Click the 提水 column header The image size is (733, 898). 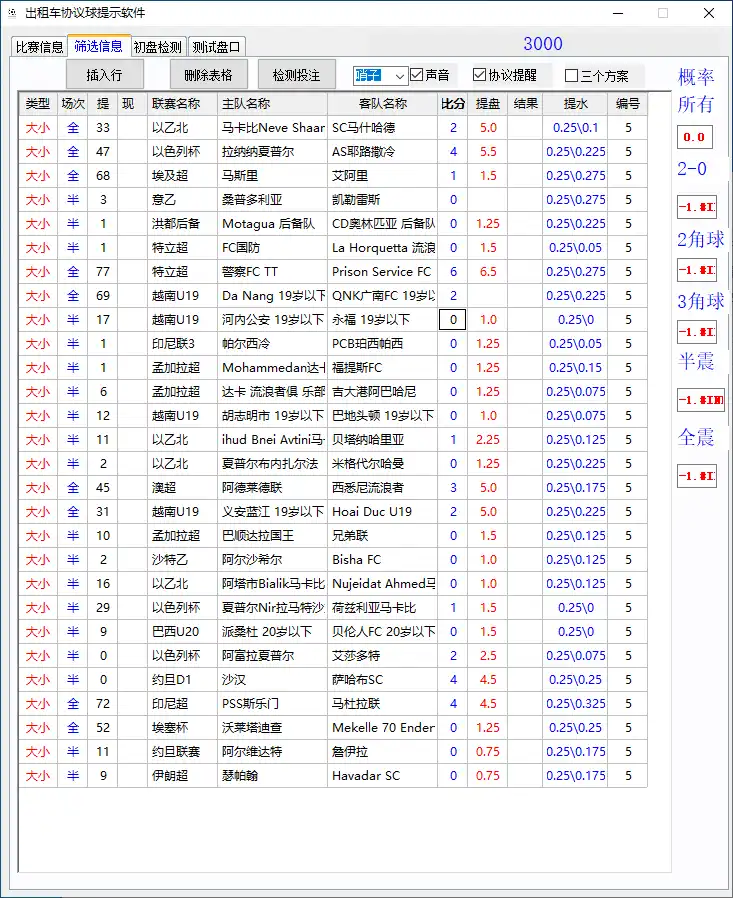click(x=575, y=103)
